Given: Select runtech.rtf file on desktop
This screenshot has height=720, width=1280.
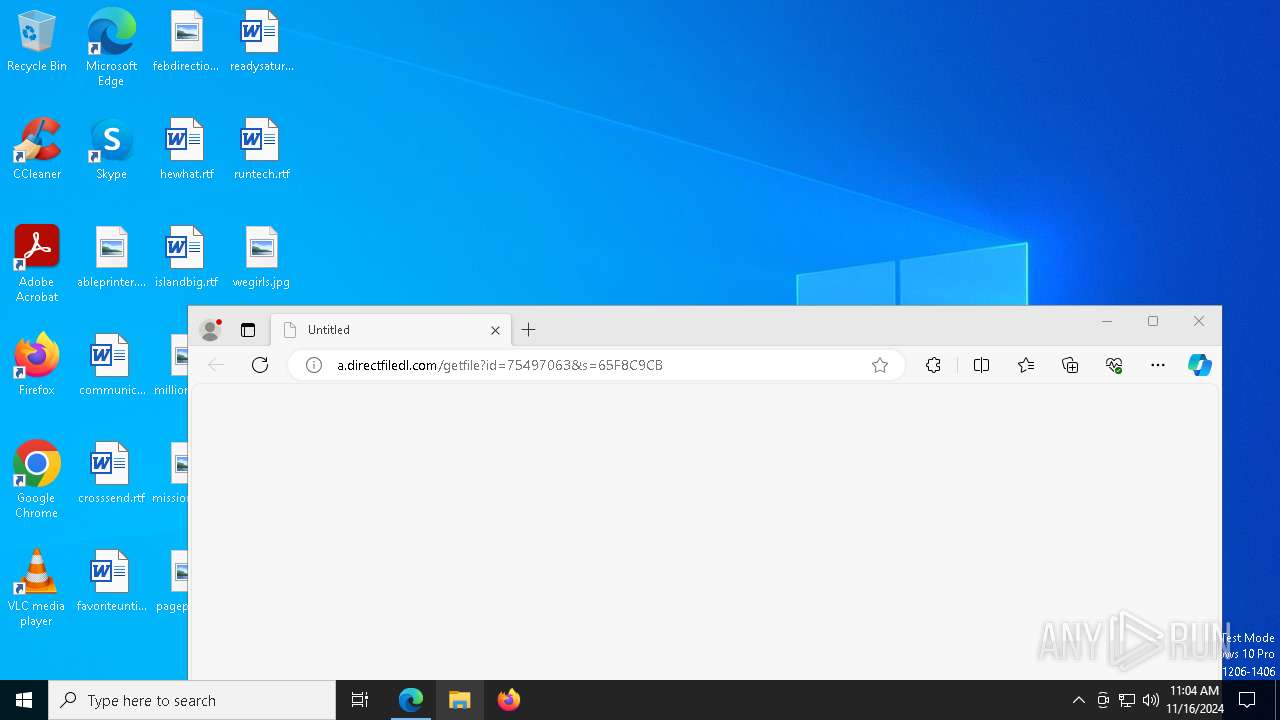Looking at the screenshot, I should [262, 149].
